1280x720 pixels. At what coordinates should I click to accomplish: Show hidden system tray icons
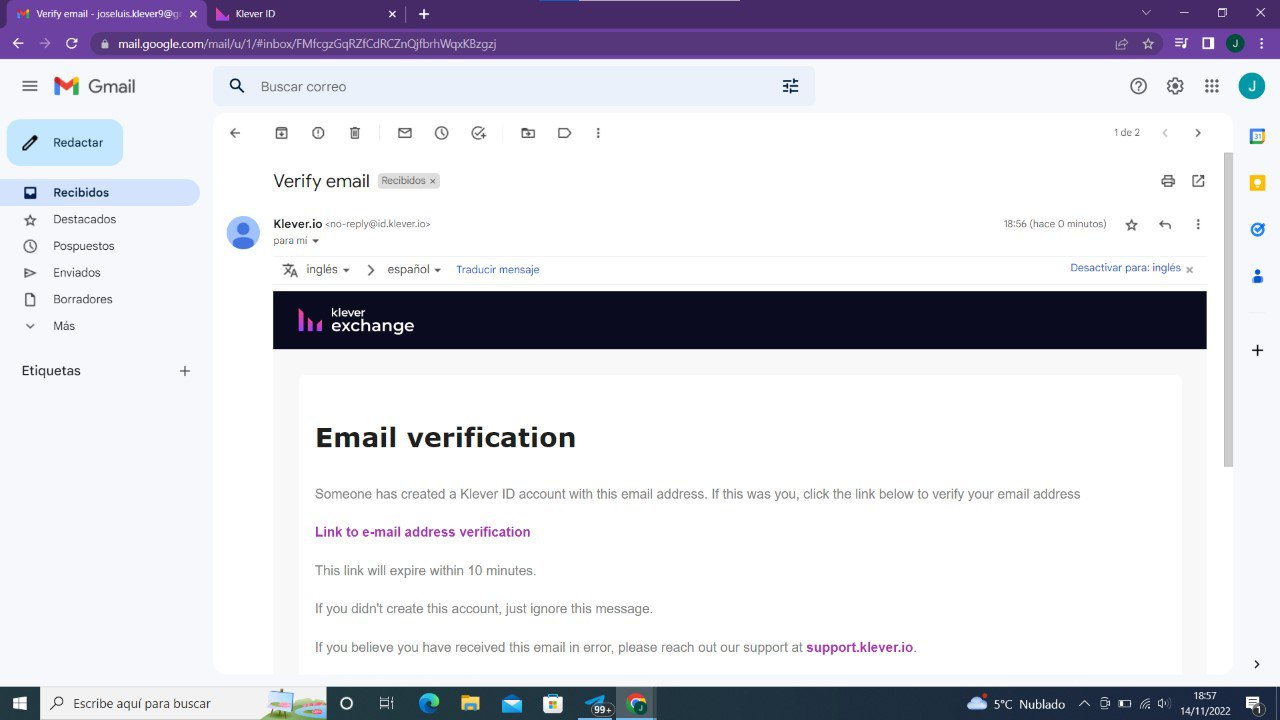[1084, 704]
